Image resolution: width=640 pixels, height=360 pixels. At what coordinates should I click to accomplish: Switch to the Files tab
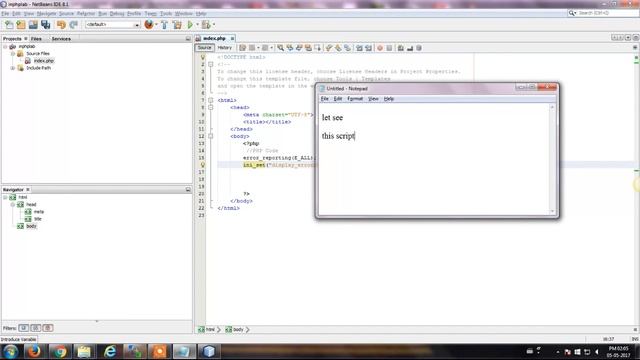pos(36,39)
